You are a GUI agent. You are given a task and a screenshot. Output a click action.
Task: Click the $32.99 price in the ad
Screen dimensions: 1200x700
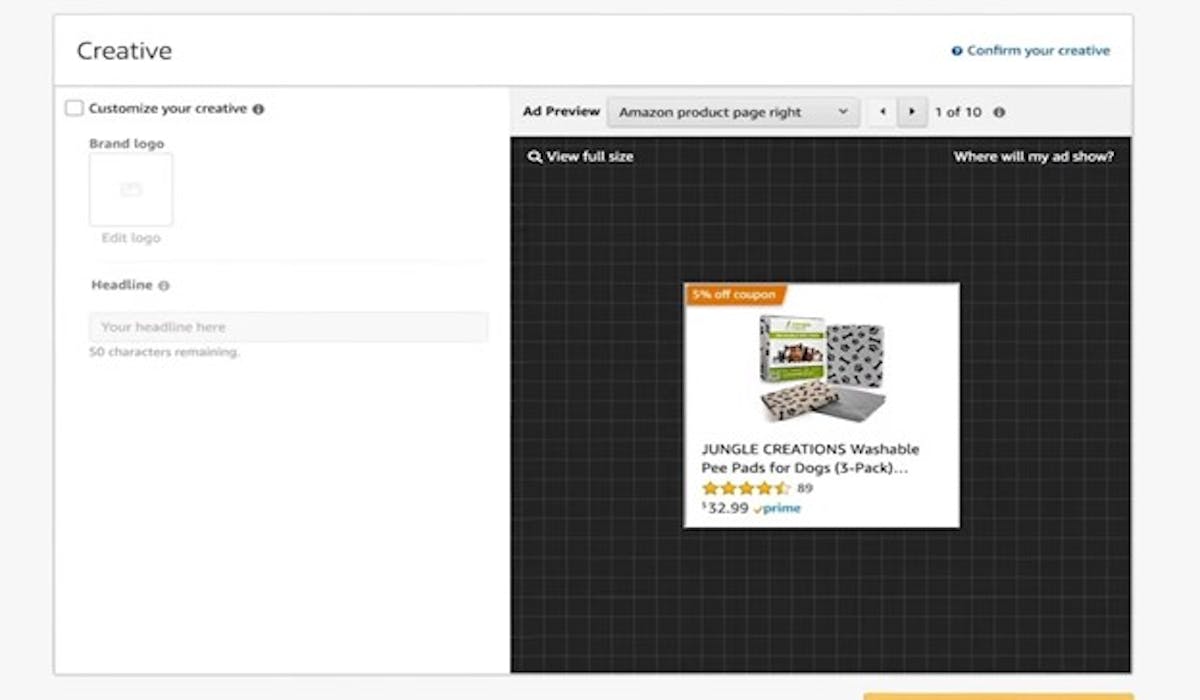coord(725,508)
